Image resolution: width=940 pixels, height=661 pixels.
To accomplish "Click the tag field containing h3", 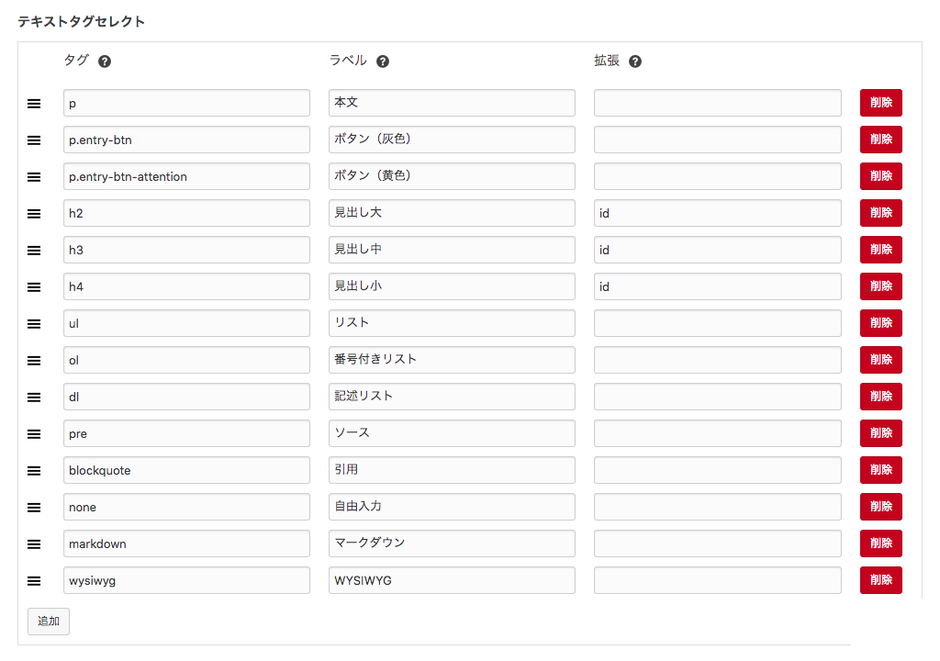I will point(186,250).
